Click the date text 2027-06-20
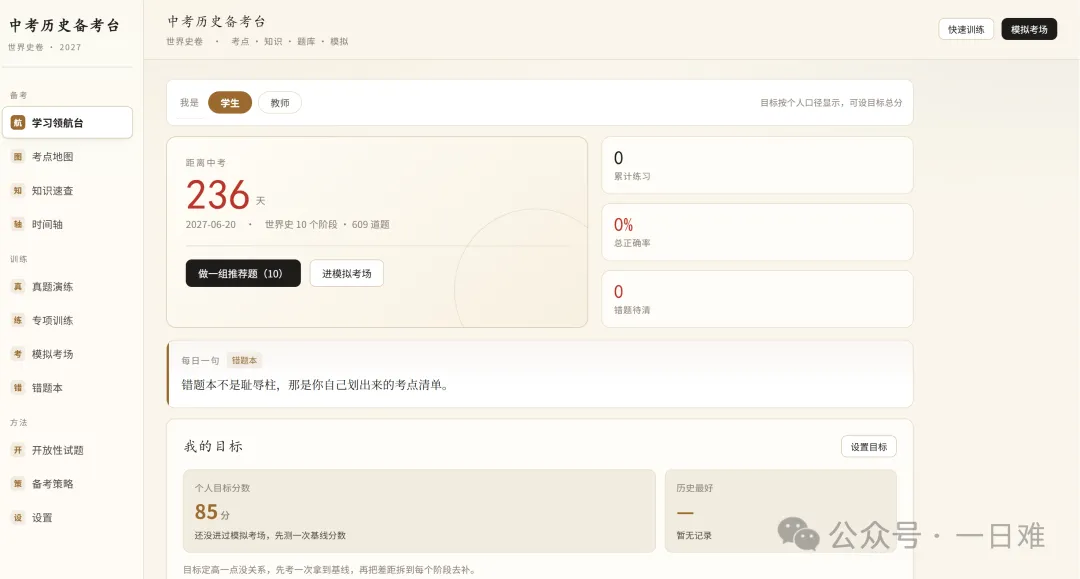 click(211, 224)
